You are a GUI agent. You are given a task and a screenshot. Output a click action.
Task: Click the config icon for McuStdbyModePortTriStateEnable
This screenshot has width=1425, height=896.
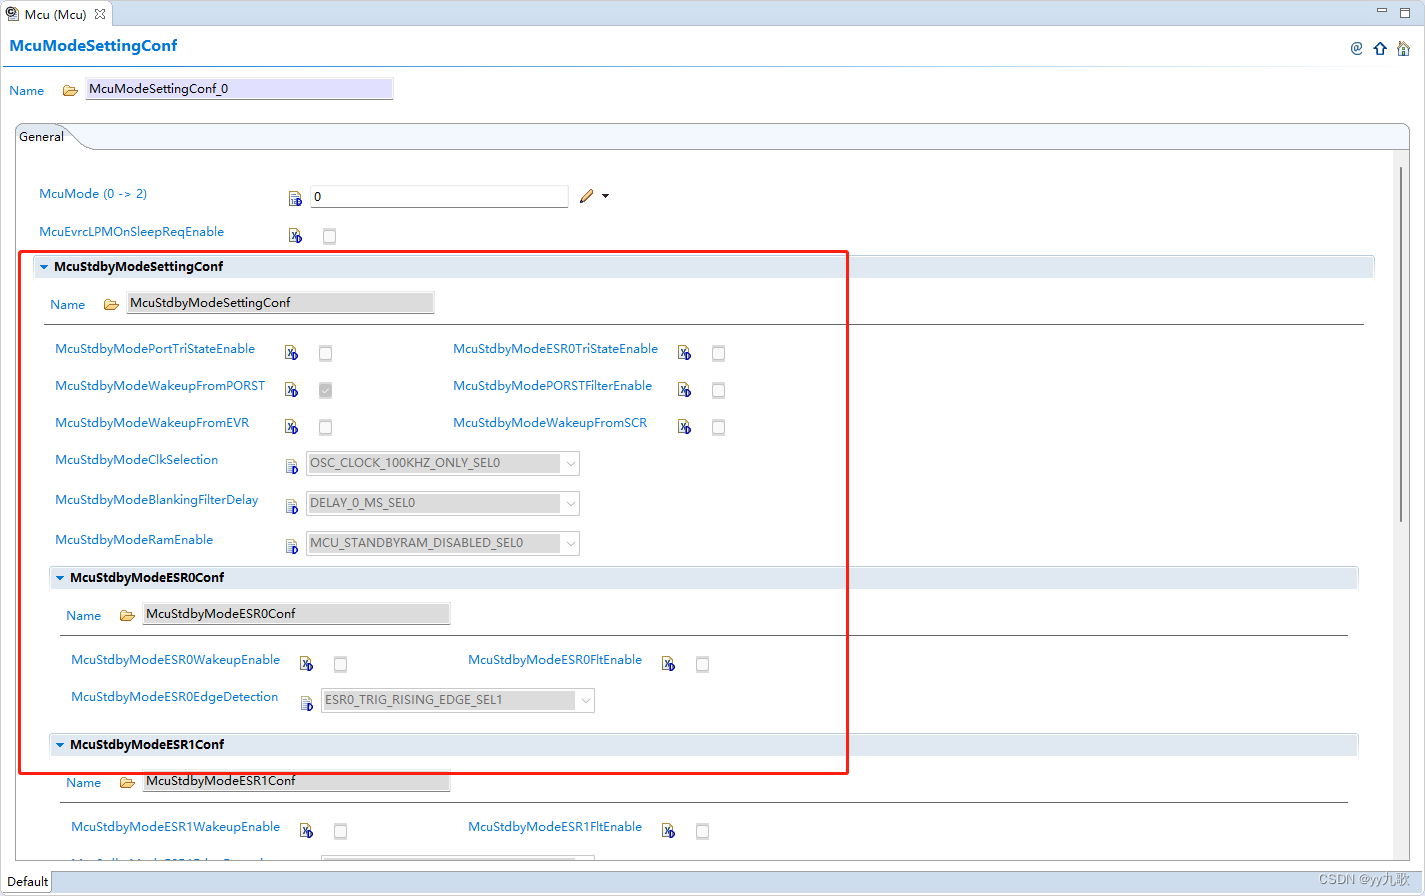click(291, 353)
